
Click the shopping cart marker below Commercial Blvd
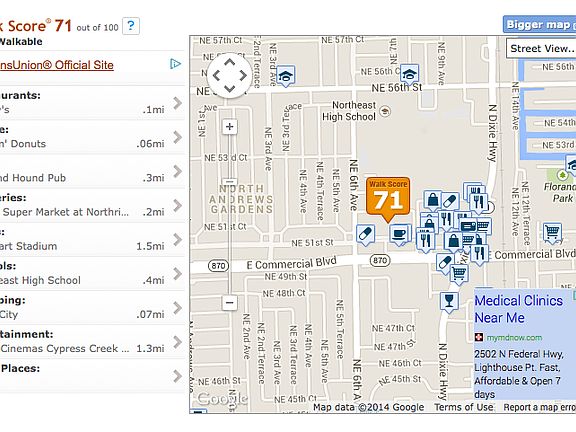tap(458, 274)
